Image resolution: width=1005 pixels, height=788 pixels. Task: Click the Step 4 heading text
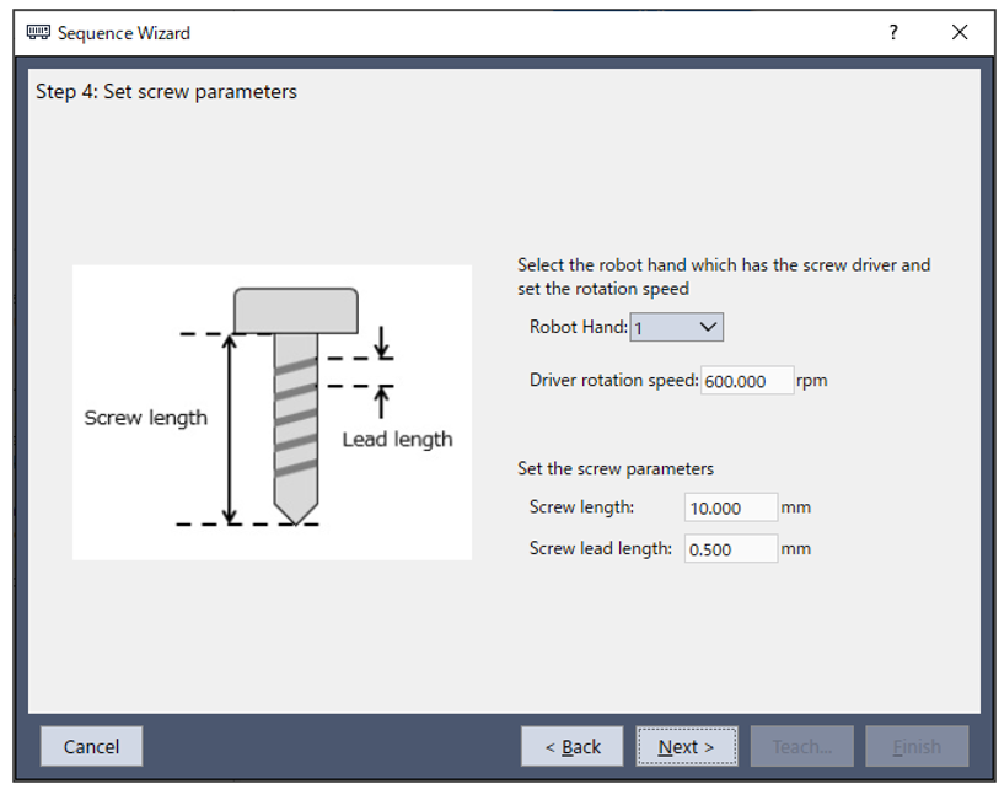click(x=166, y=92)
